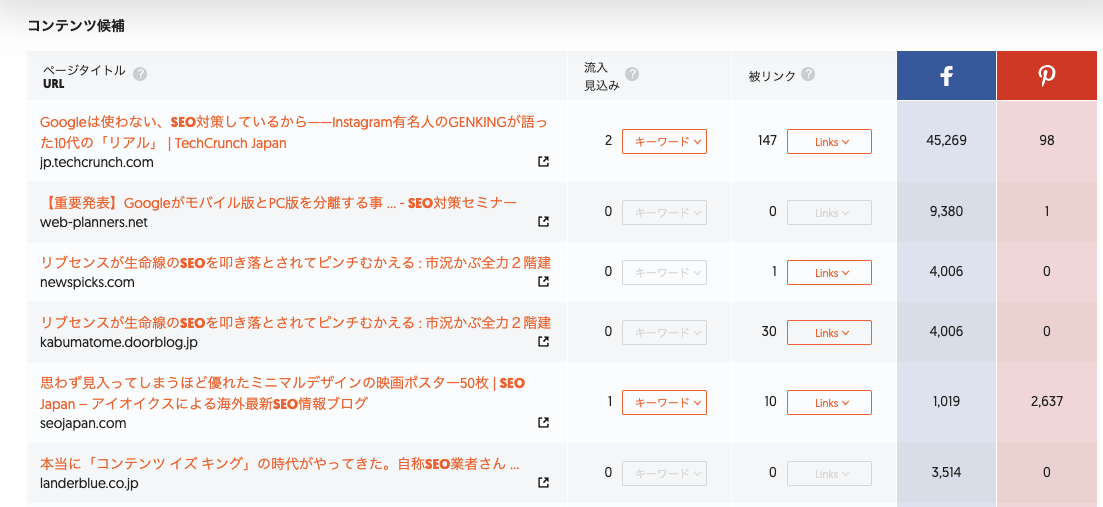This screenshot has height=507, width=1103.
Task: Open external link icon for seojapan.com
Action: [543, 423]
